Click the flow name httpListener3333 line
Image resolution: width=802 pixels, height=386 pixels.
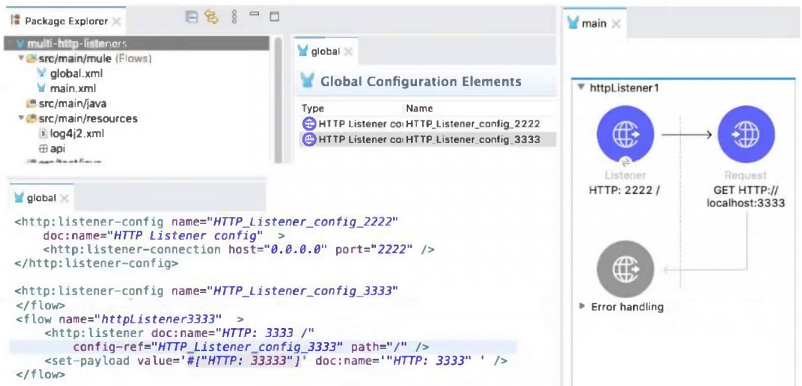(x=130, y=319)
